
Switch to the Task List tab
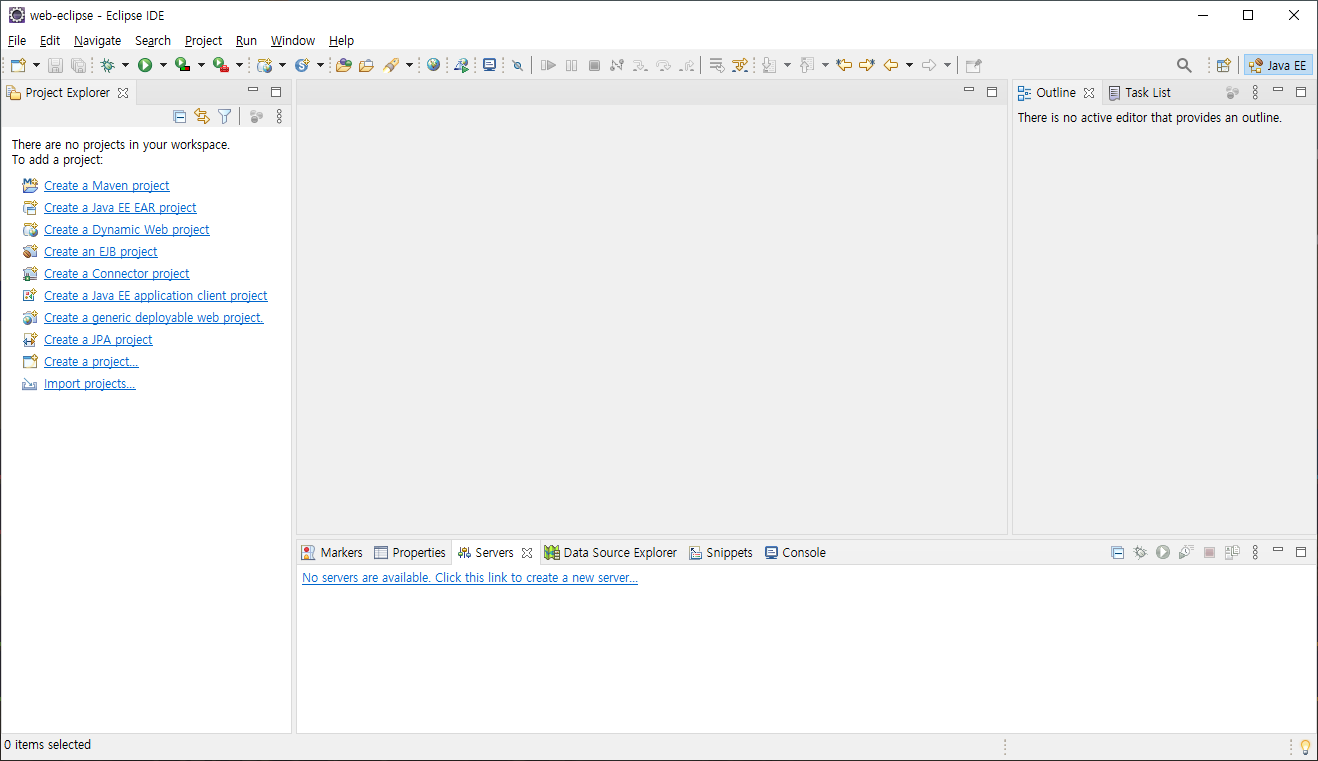click(x=1138, y=92)
